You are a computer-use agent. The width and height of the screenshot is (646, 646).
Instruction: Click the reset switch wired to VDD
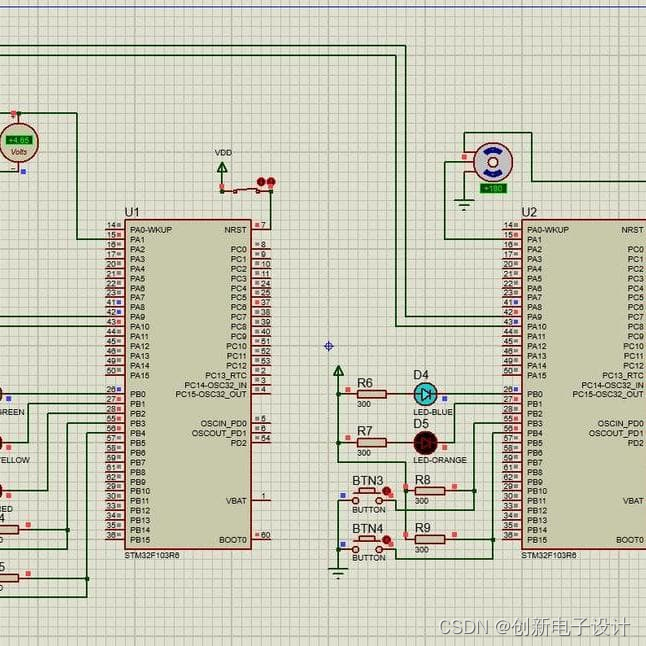click(x=246, y=190)
